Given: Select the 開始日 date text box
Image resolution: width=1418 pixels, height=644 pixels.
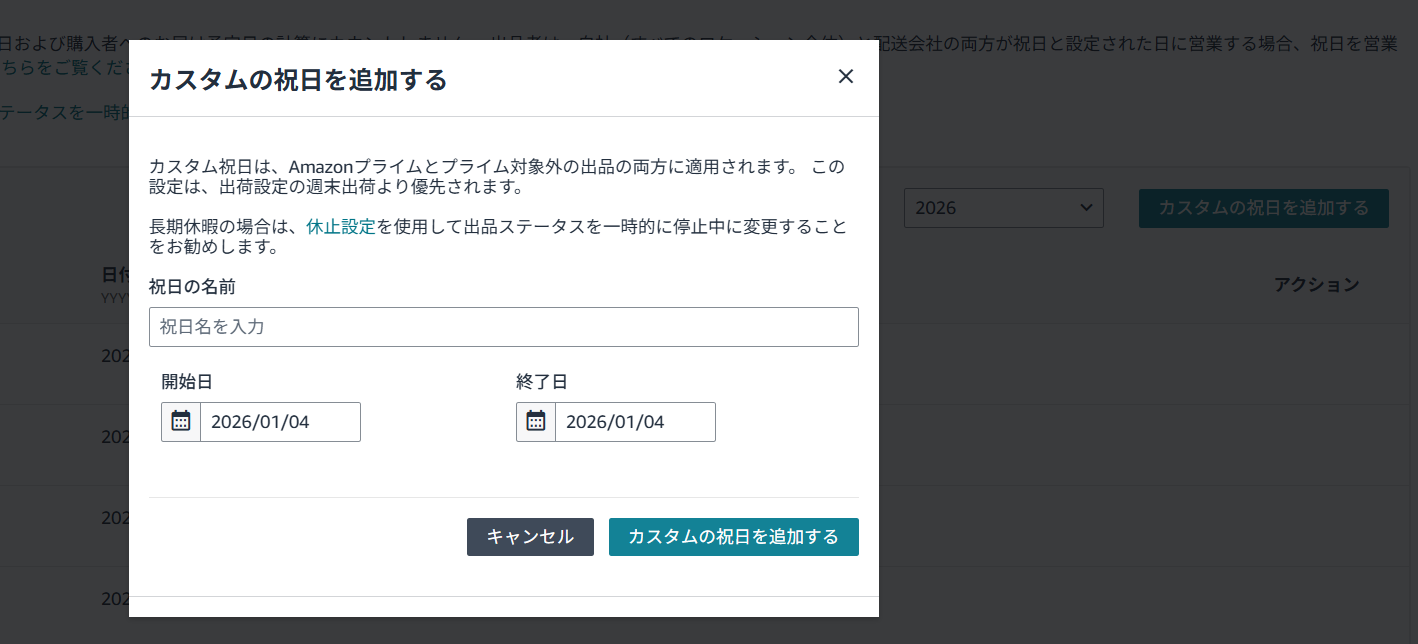Looking at the screenshot, I should point(280,422).
